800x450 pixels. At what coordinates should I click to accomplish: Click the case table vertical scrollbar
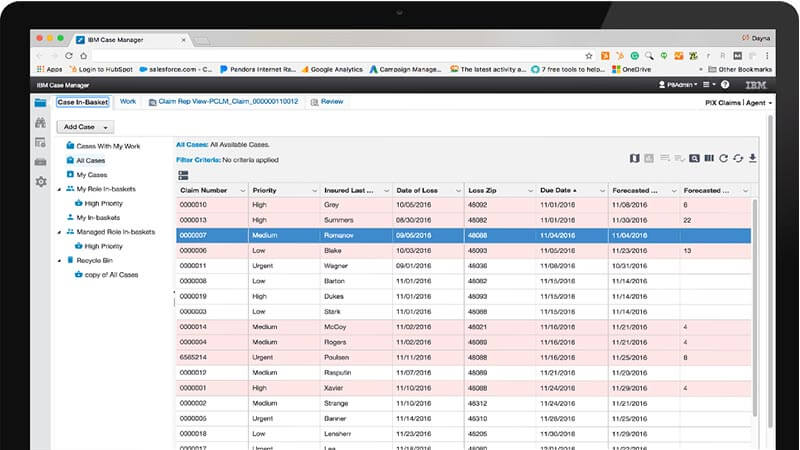[x=755, y=306]
